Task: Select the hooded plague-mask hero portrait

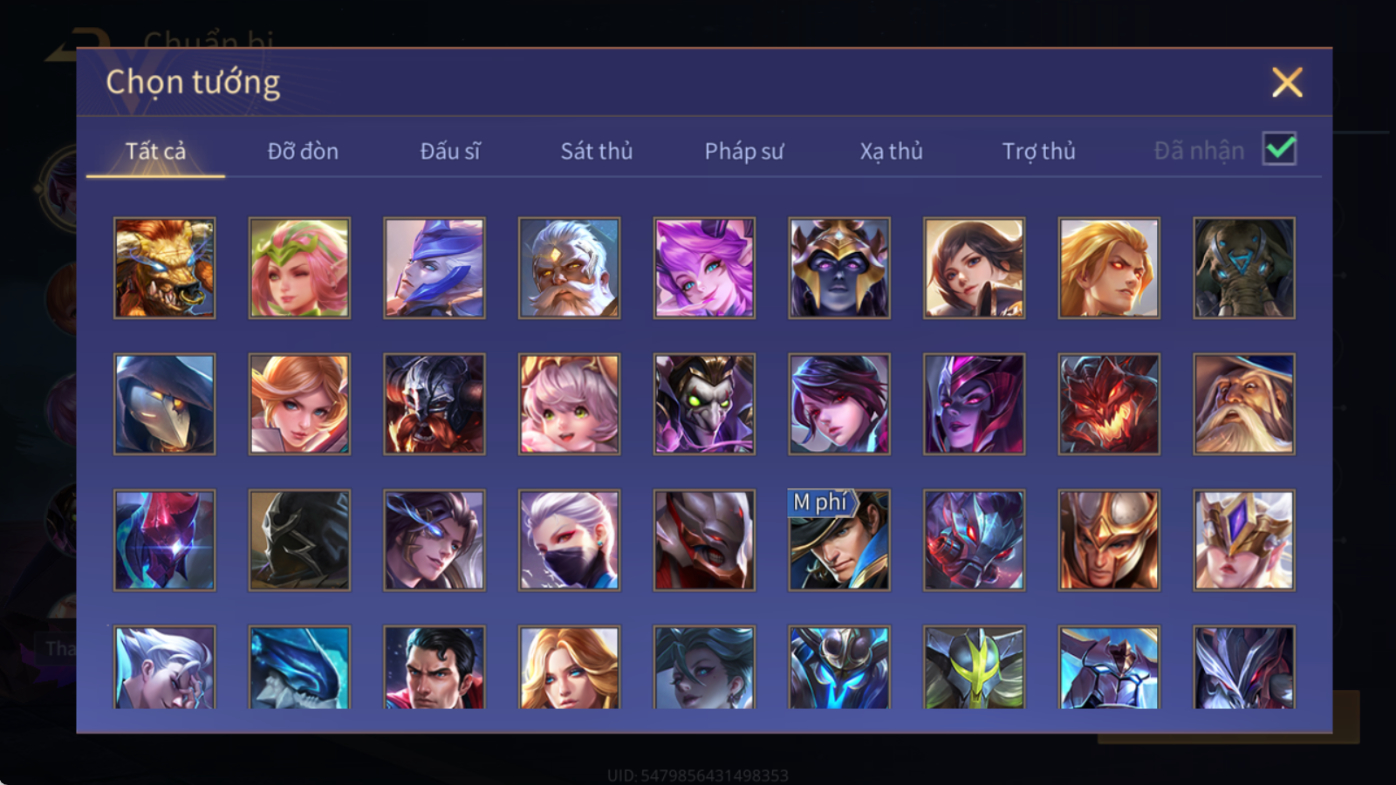Action: 165,404
